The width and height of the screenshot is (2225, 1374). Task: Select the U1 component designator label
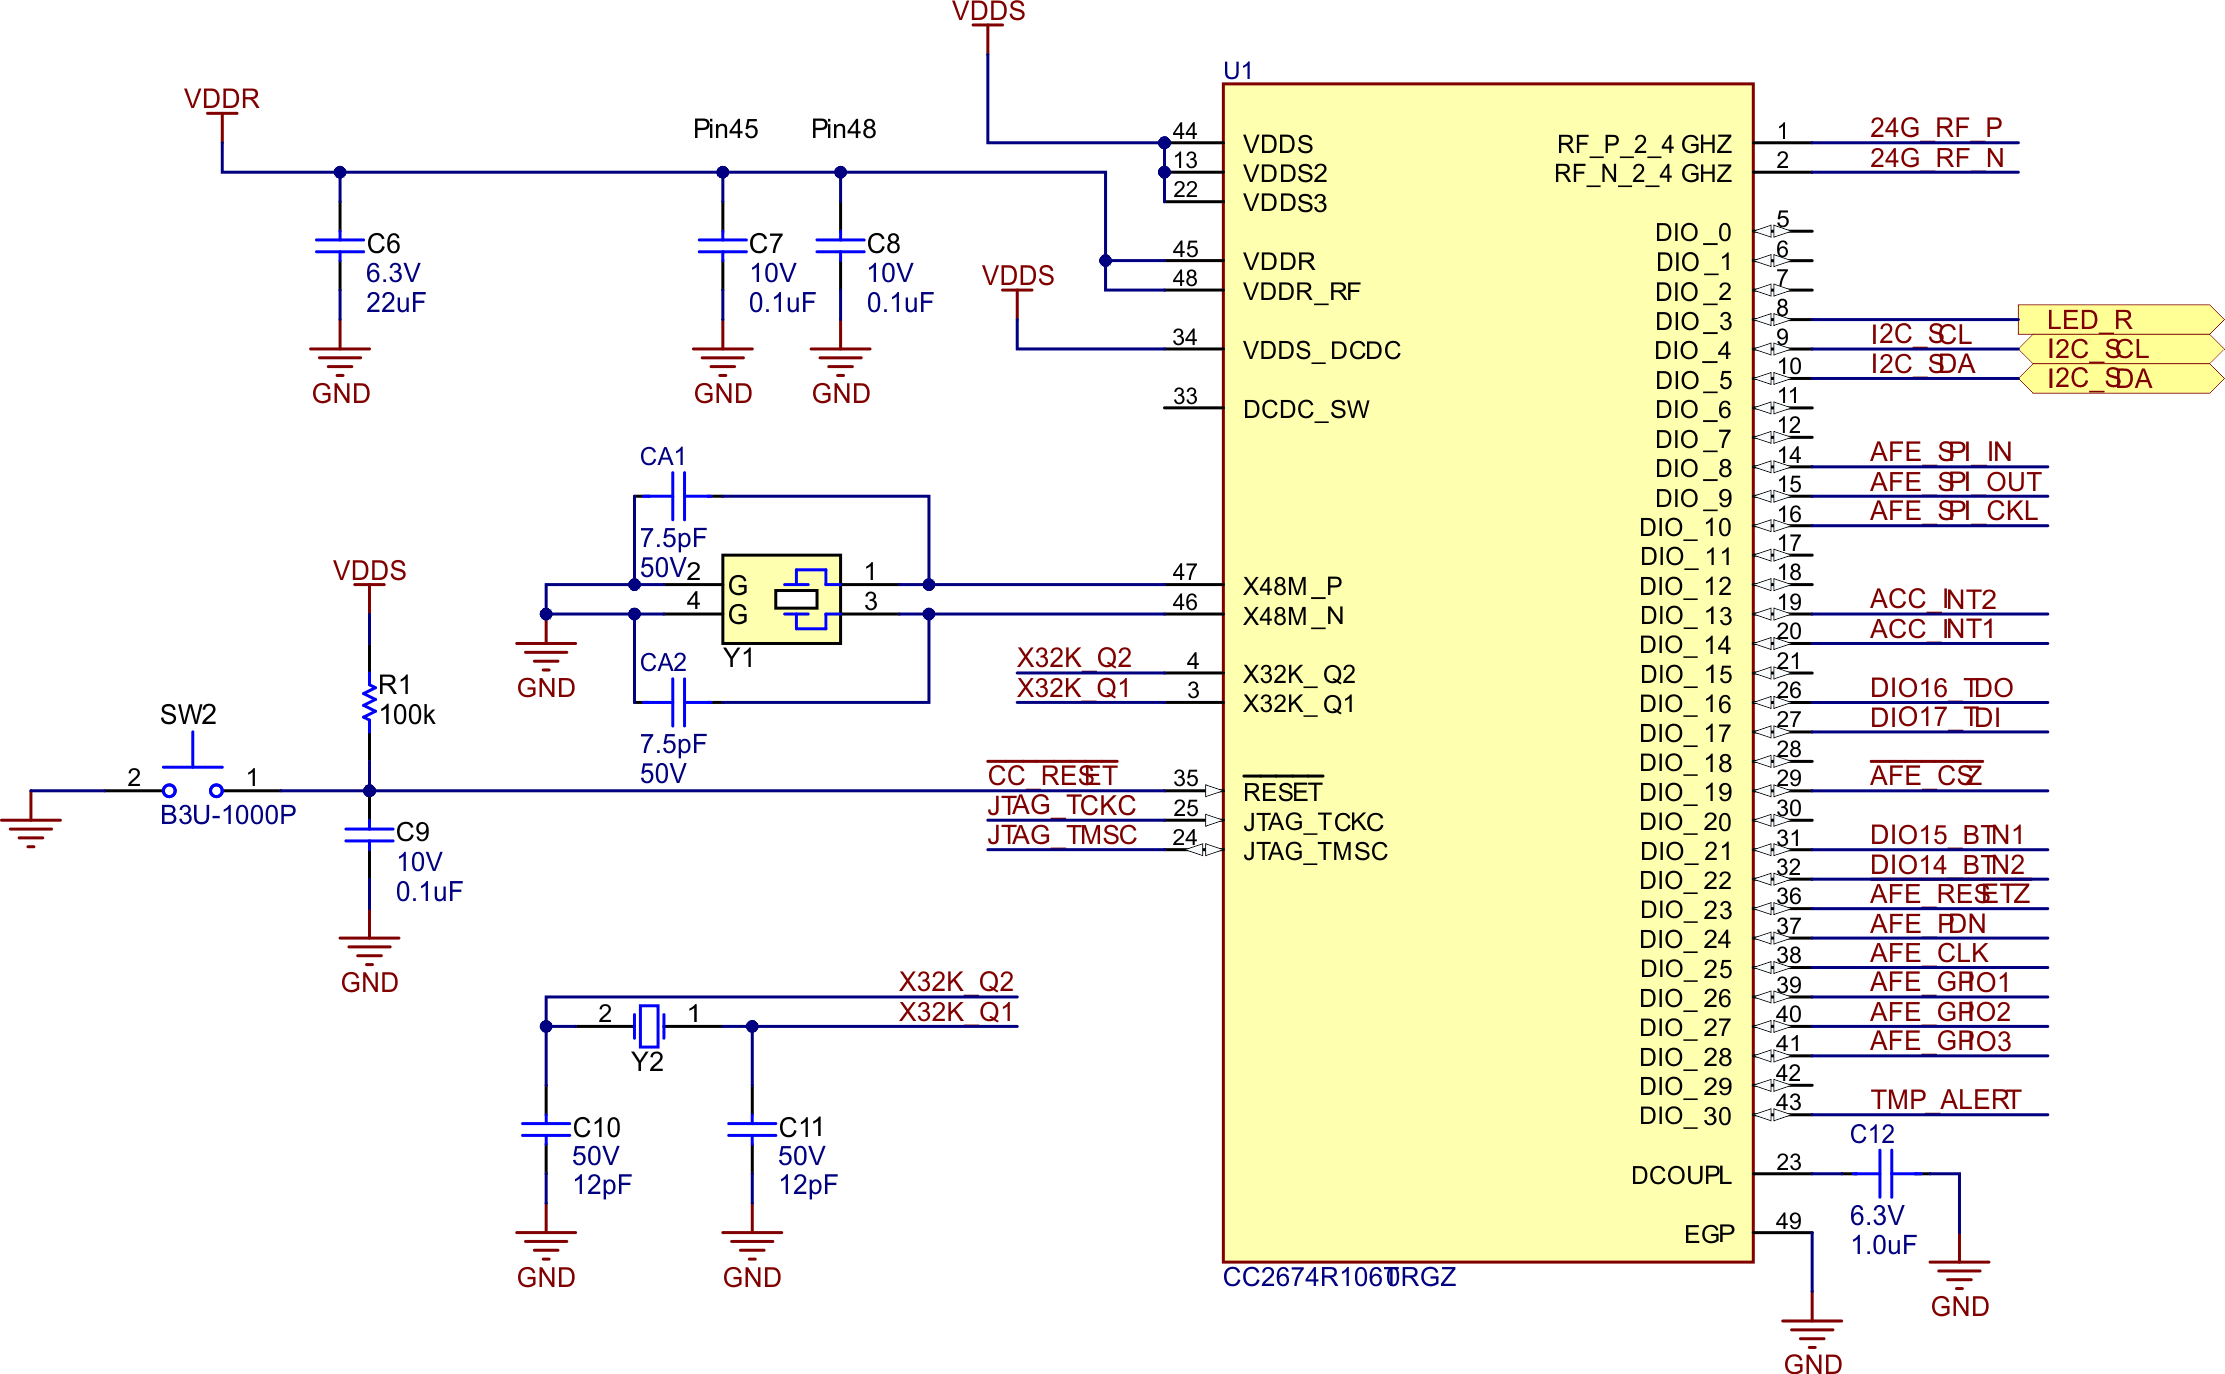pos(1237,71)
